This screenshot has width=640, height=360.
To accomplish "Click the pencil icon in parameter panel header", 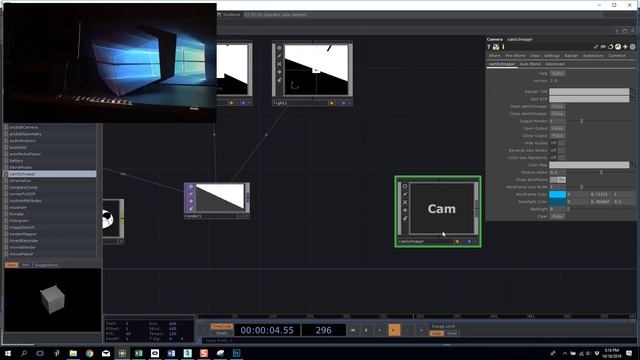I will 596,47.
